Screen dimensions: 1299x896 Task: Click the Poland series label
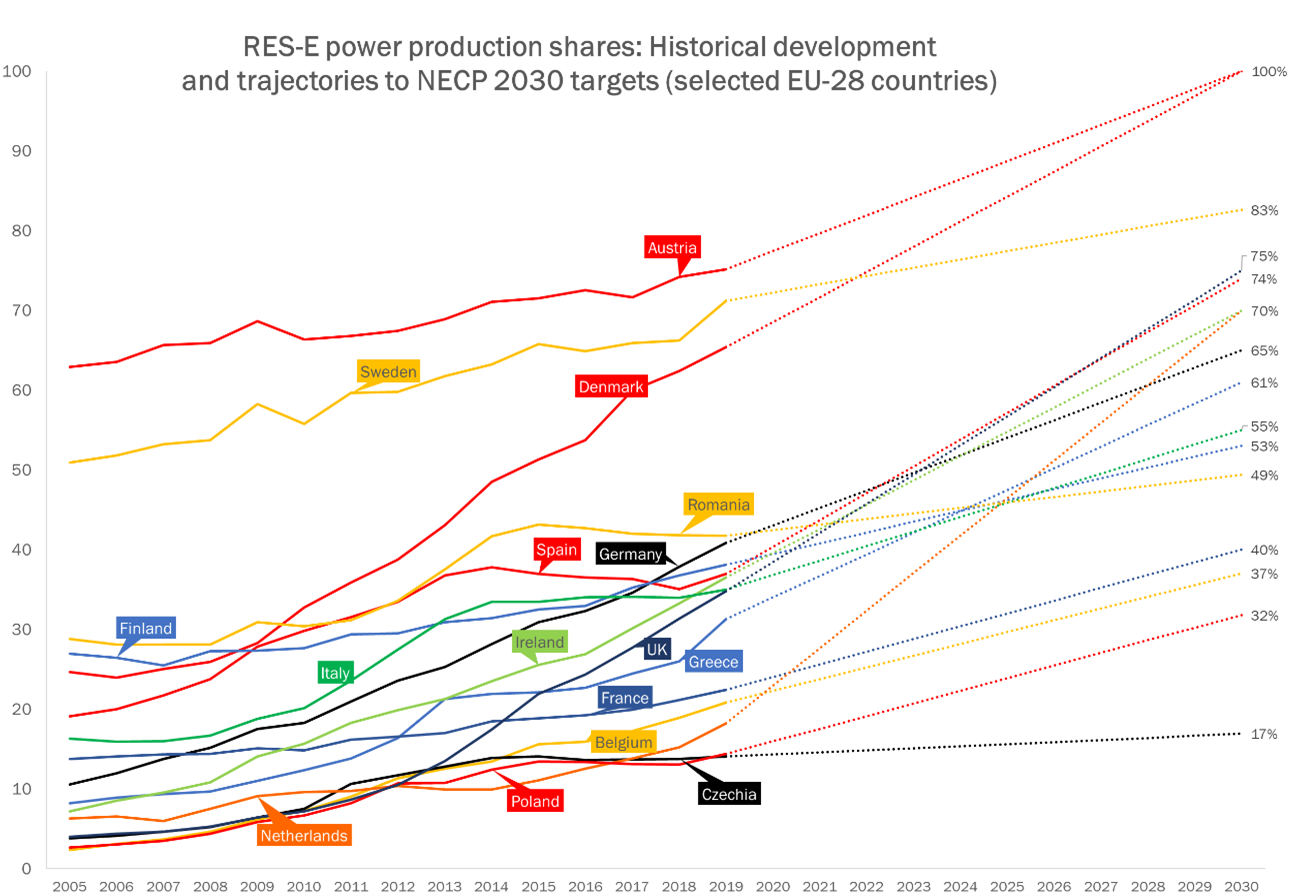pos(534,801)
